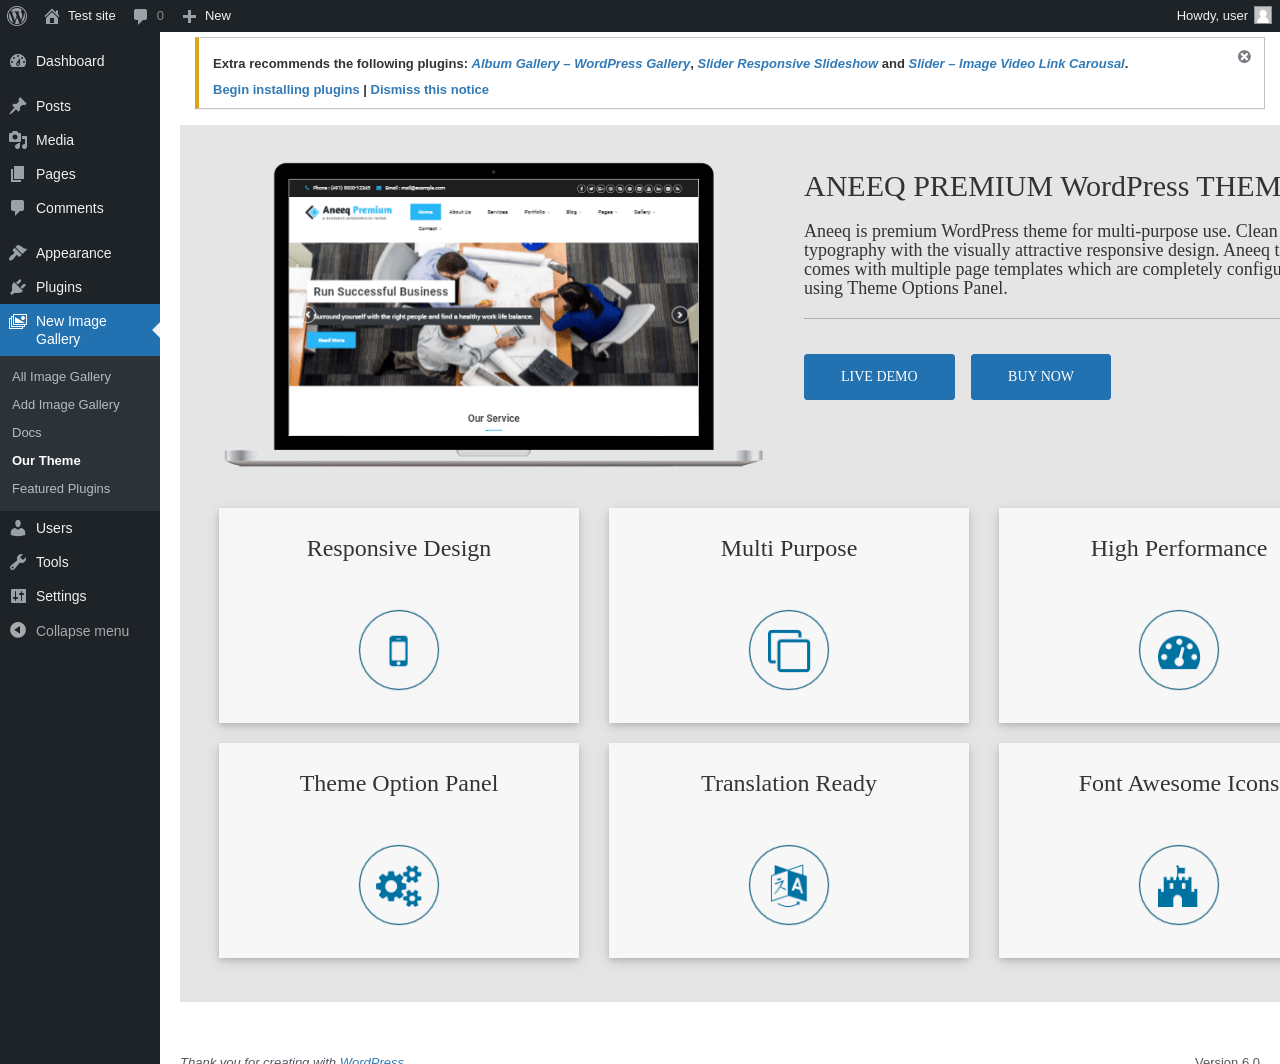Open the Plugins menu item
Image resolution: width=1280 pixels, height=1064 pixels.
80,287
